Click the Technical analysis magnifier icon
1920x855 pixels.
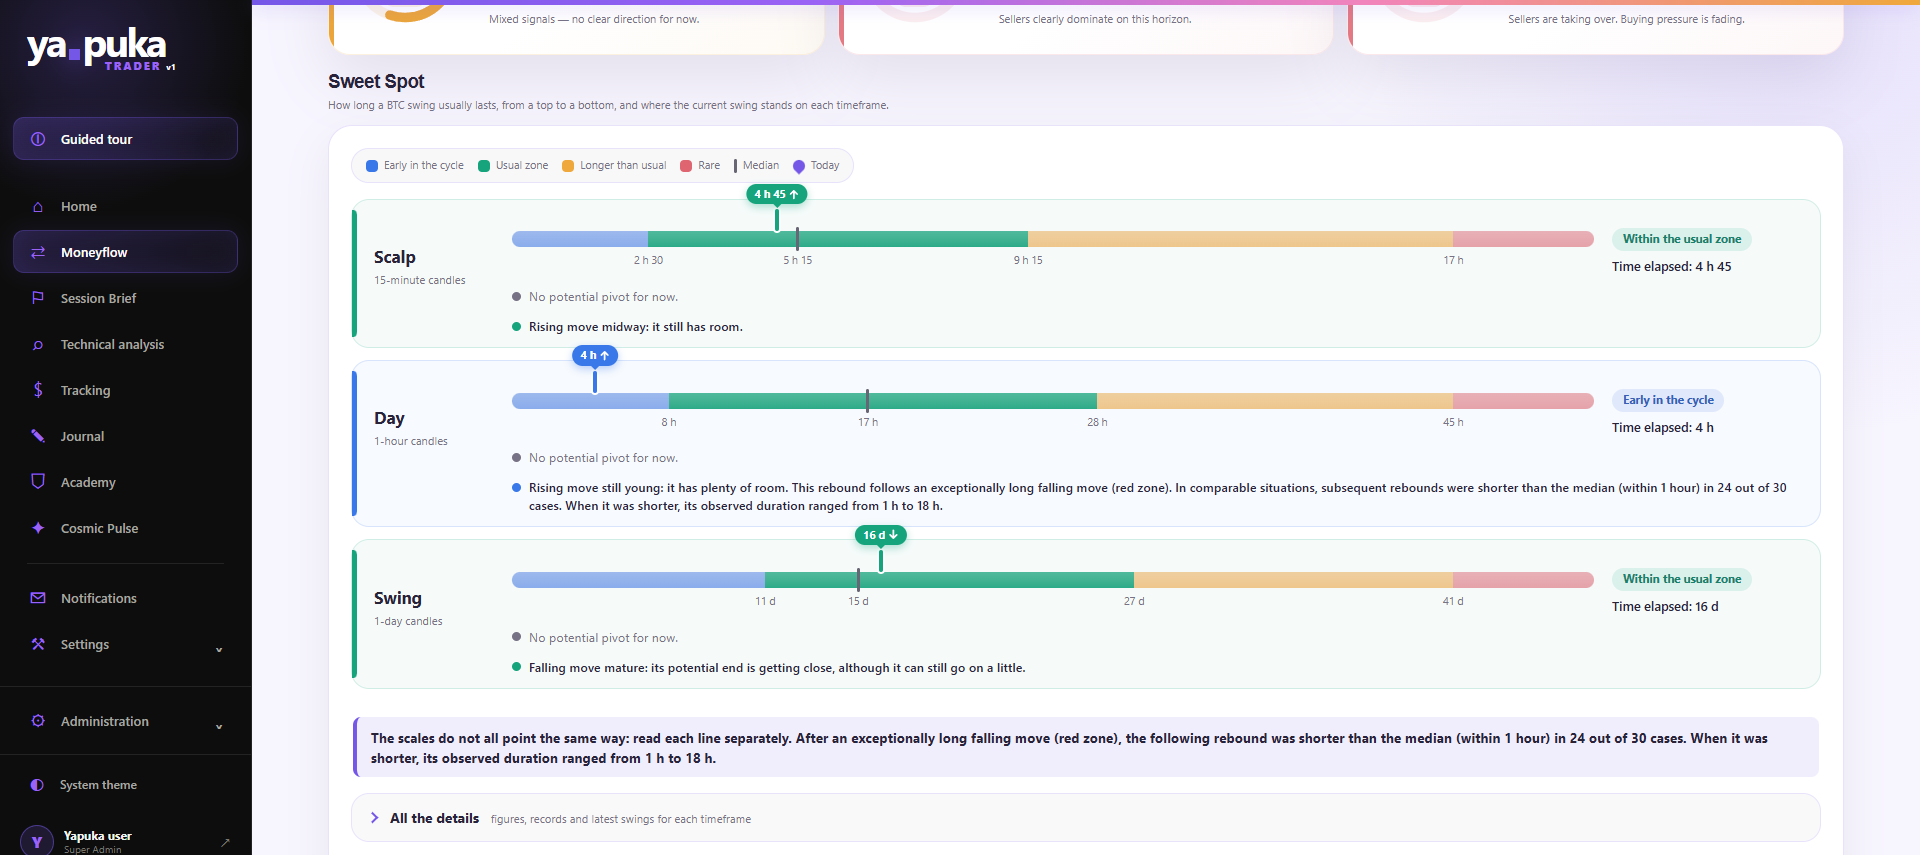(x=38, y=345)
